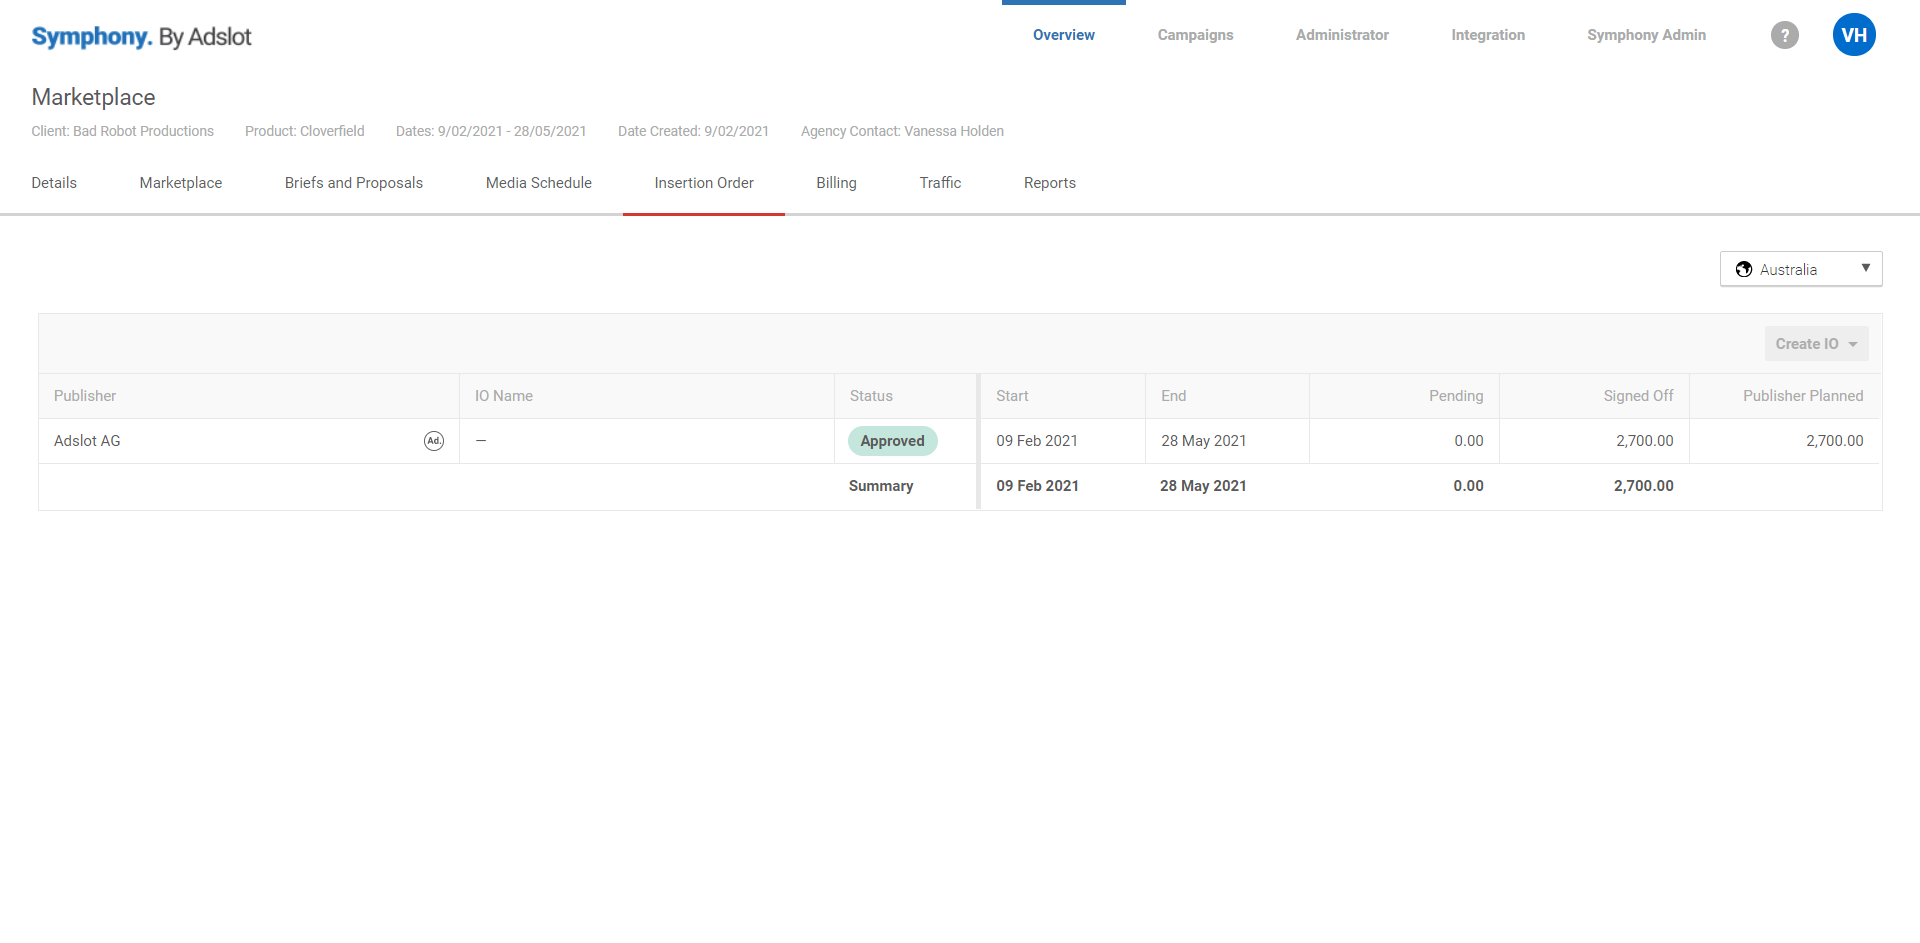Click the Ad badge icon beside Adslot AG

click(x=434, y=441)
